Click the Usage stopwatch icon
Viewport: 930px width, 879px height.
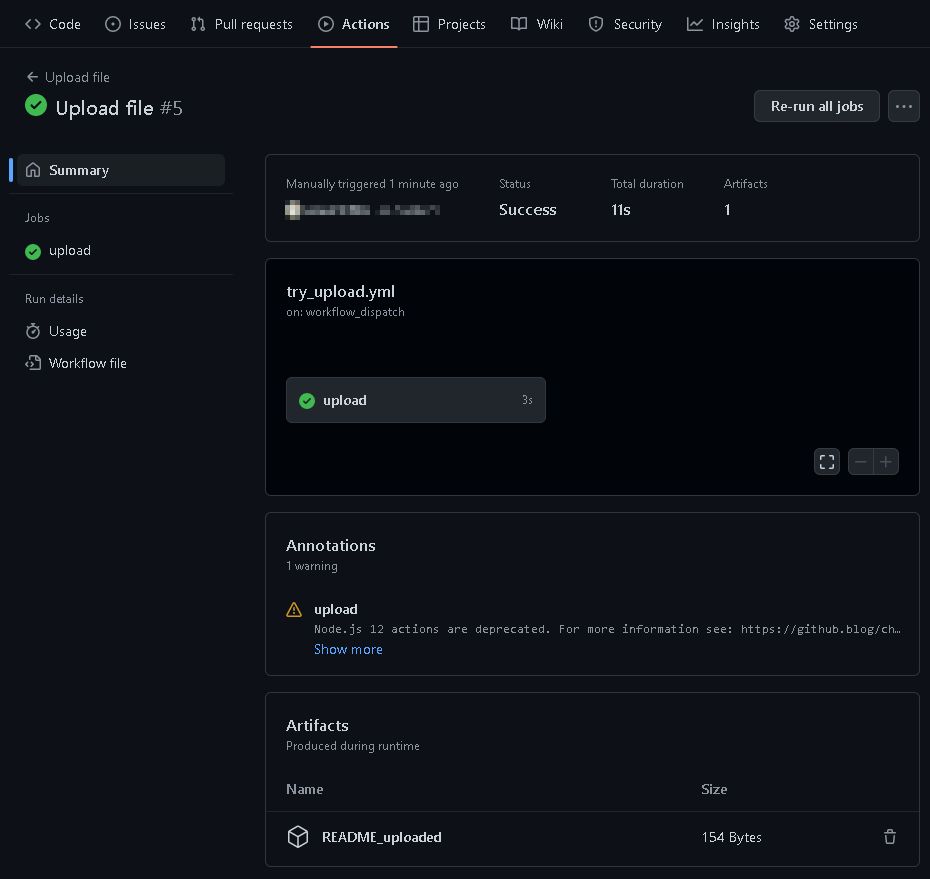click(33, 331)
